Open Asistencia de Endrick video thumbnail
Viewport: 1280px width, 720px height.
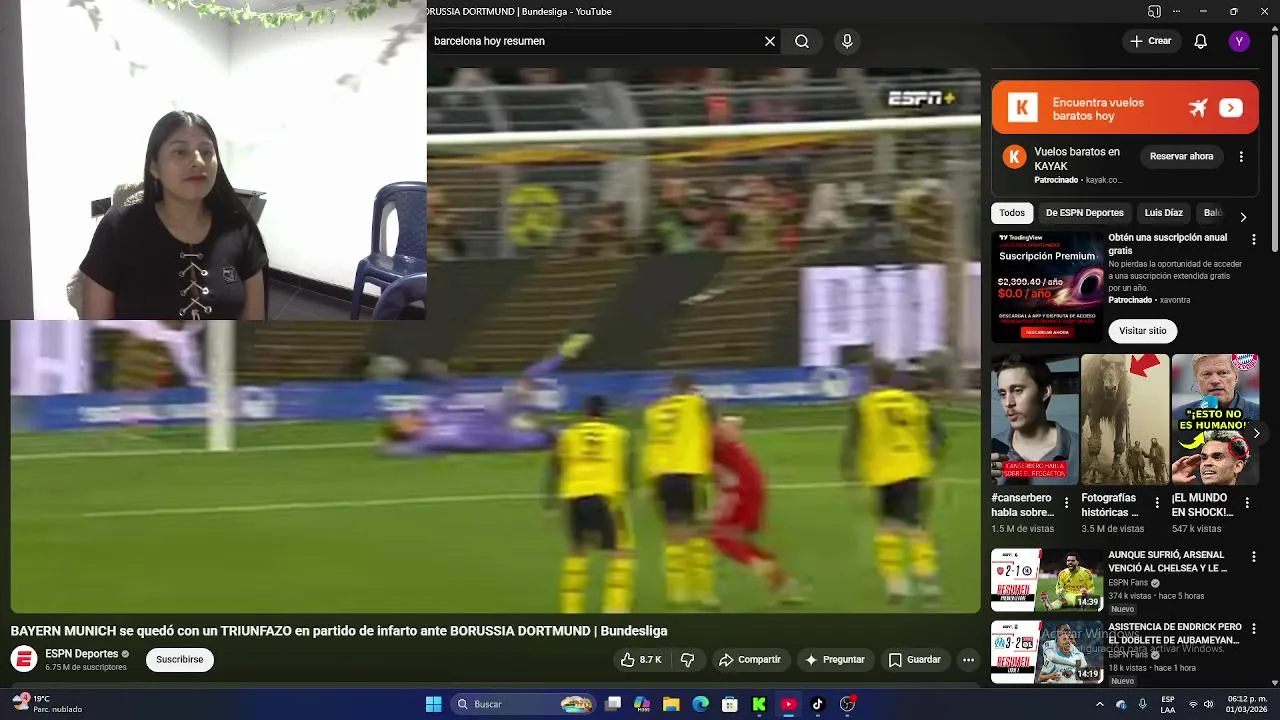[1047, 652]
